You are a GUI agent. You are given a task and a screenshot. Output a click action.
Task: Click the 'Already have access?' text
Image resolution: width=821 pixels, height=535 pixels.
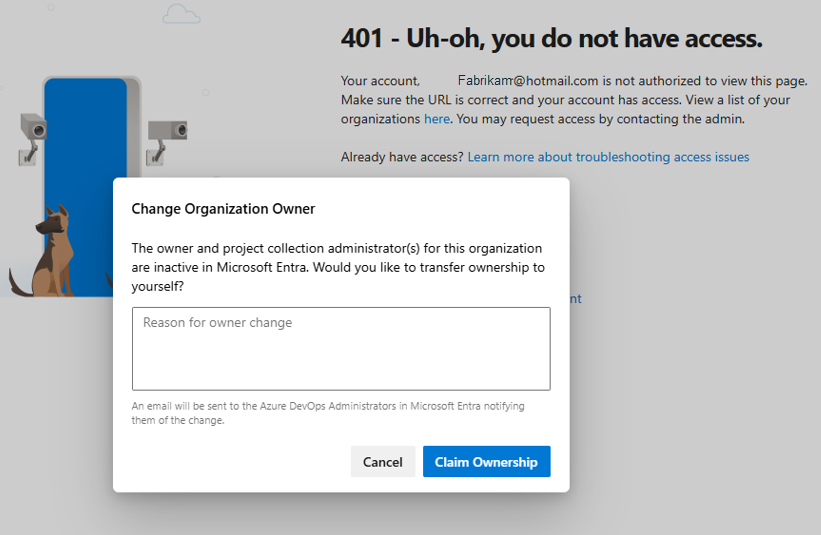402,157
